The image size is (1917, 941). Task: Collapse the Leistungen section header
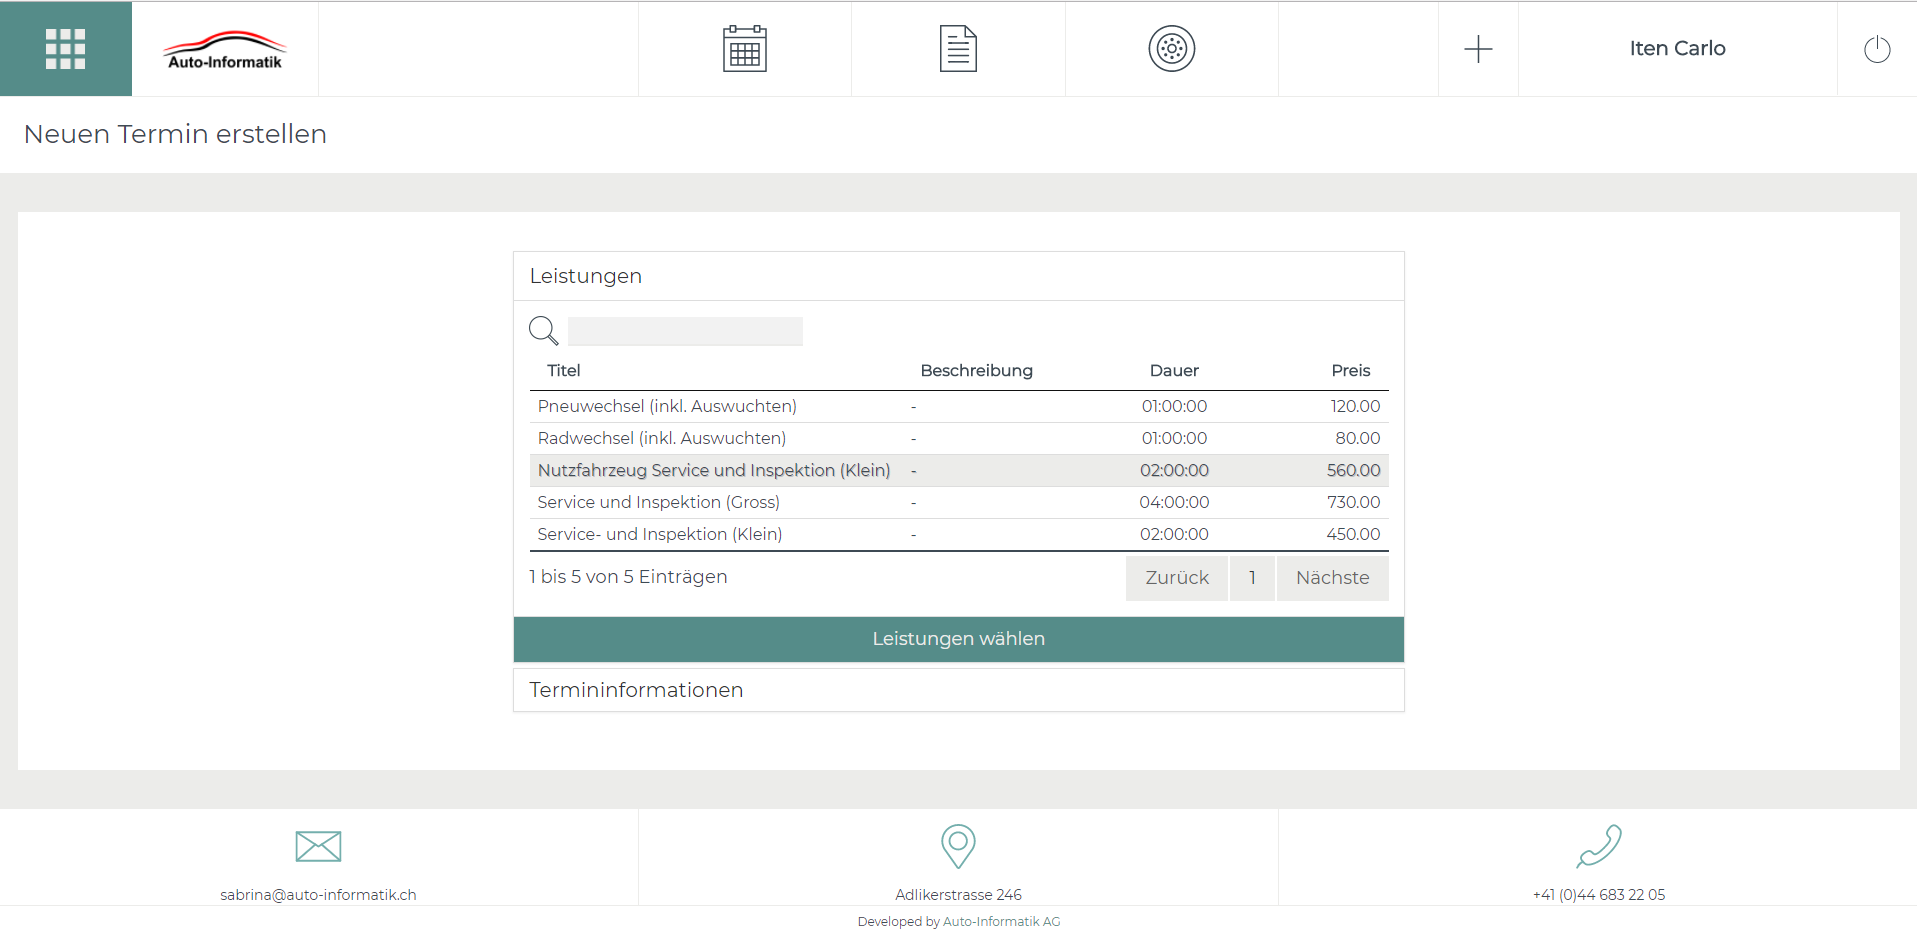tap(959, 276)
